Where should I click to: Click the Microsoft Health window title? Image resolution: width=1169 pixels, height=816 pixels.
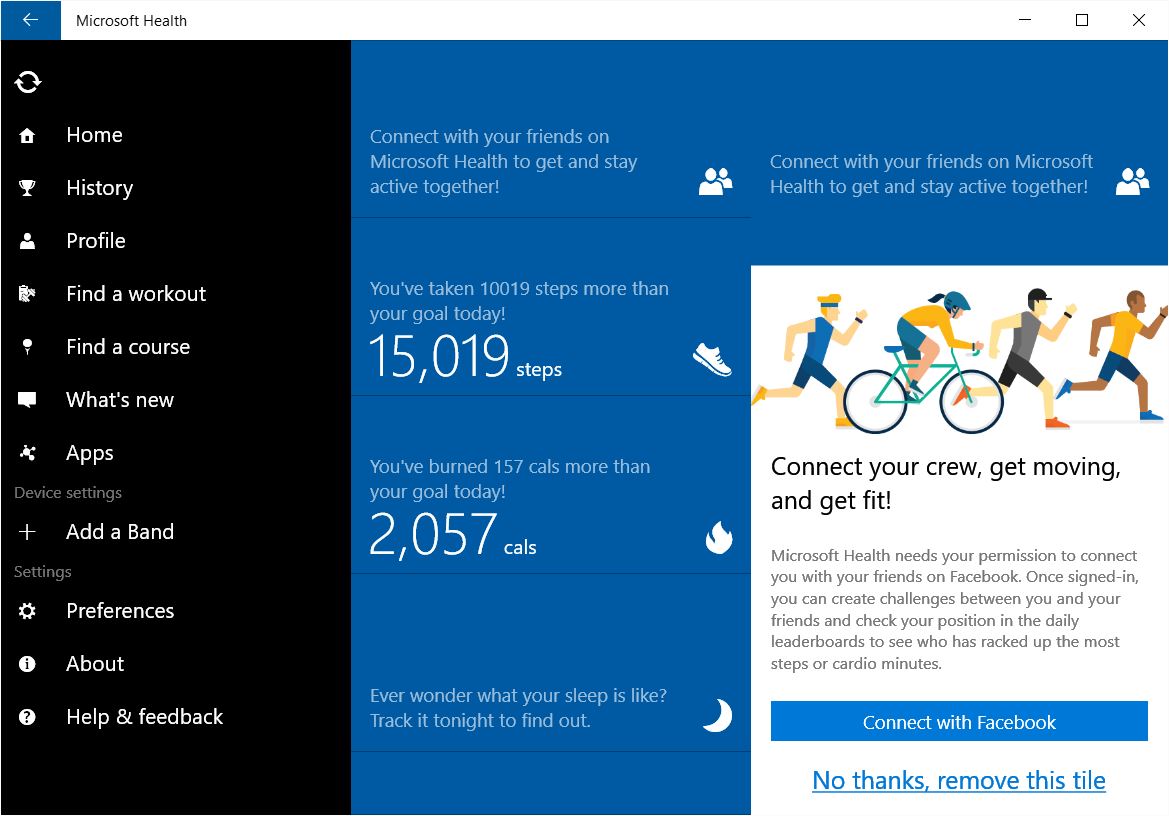tap(131, 21)
